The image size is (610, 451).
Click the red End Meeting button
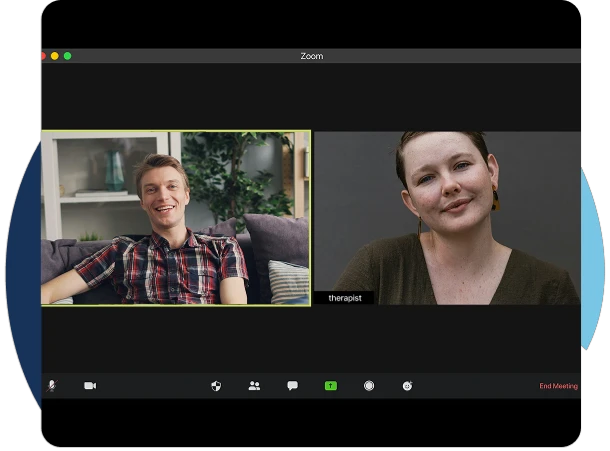pyautogui.click(x=558, y=386)
